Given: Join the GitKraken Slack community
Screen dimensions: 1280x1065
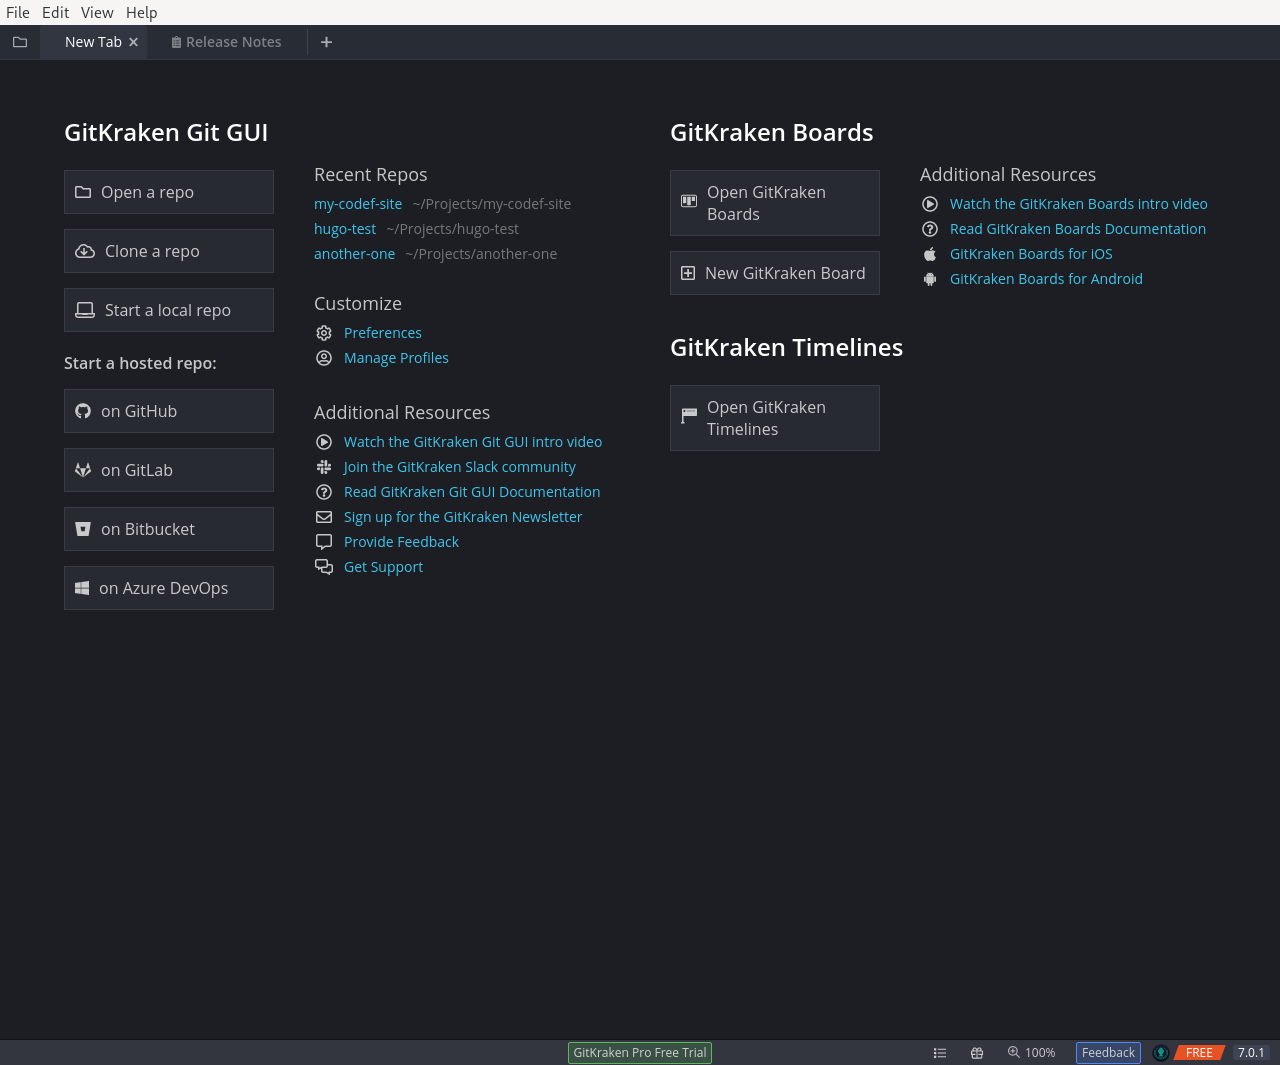Looking at the screenshot, I should tap(460, 467).
